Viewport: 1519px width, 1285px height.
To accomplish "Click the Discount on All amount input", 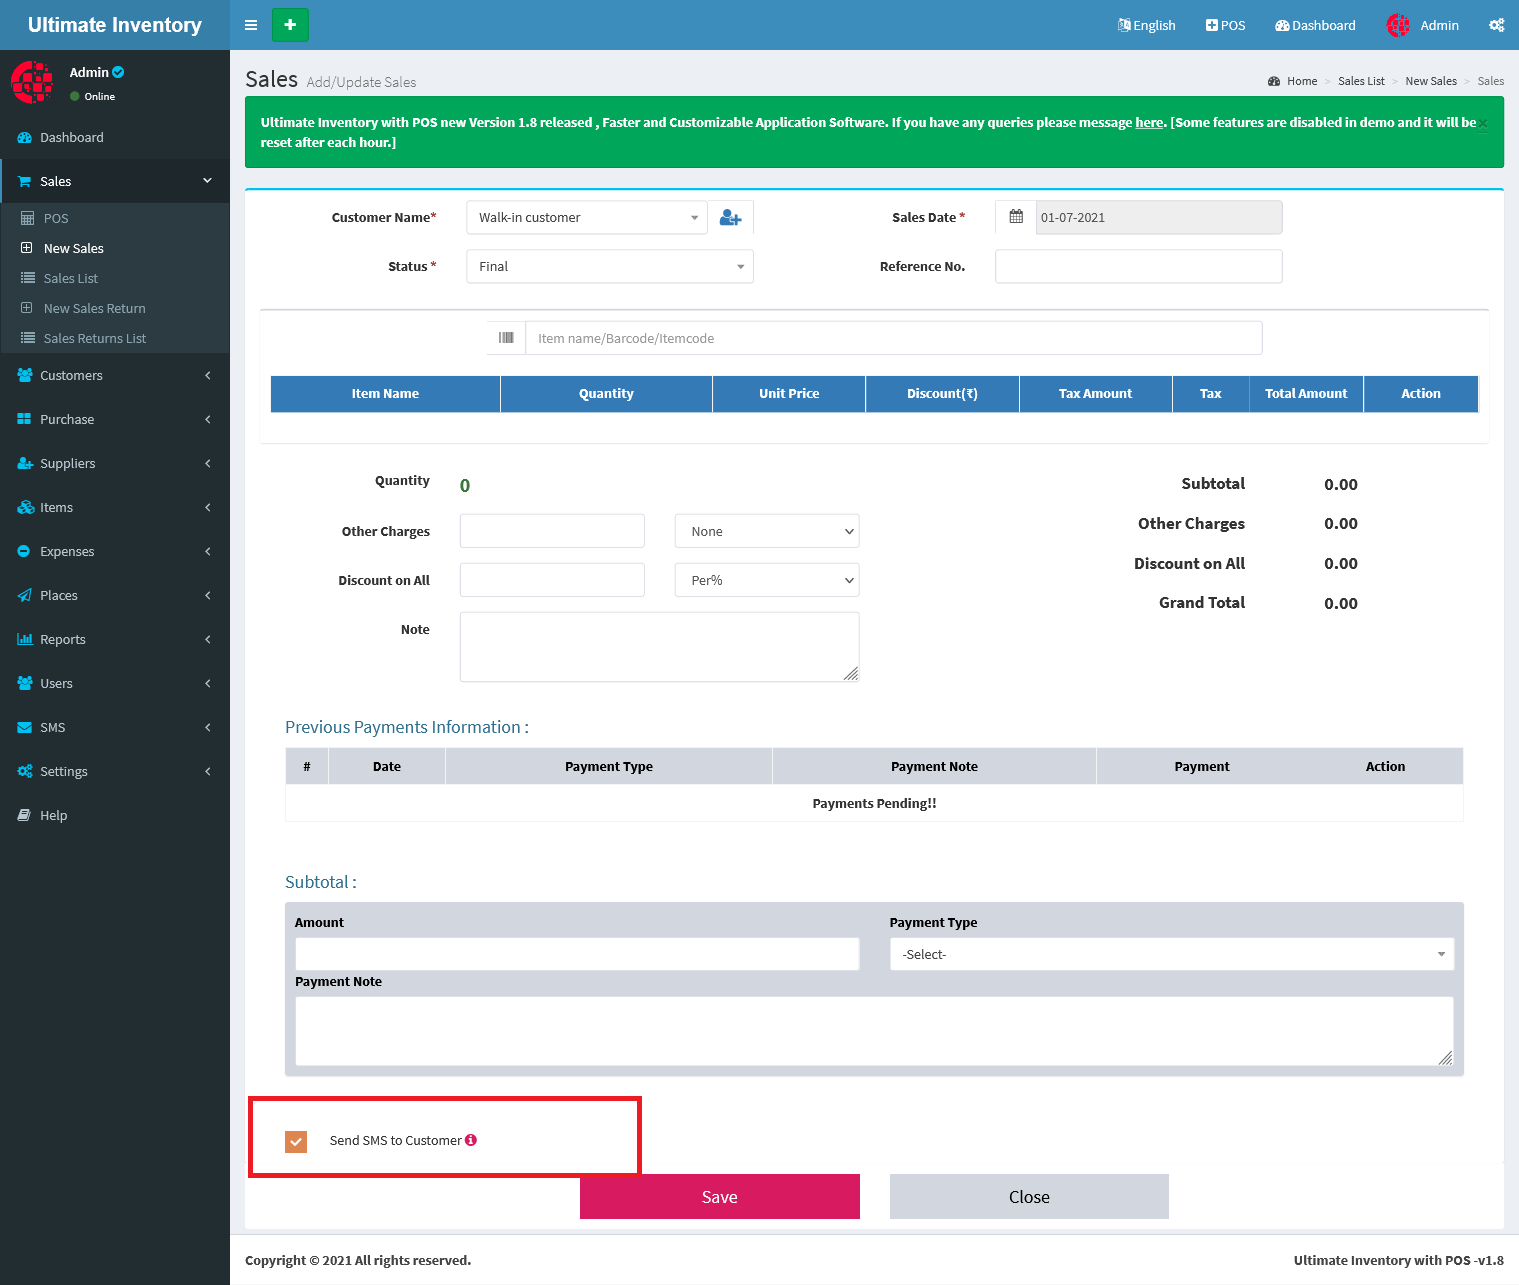I will [552, 580].
